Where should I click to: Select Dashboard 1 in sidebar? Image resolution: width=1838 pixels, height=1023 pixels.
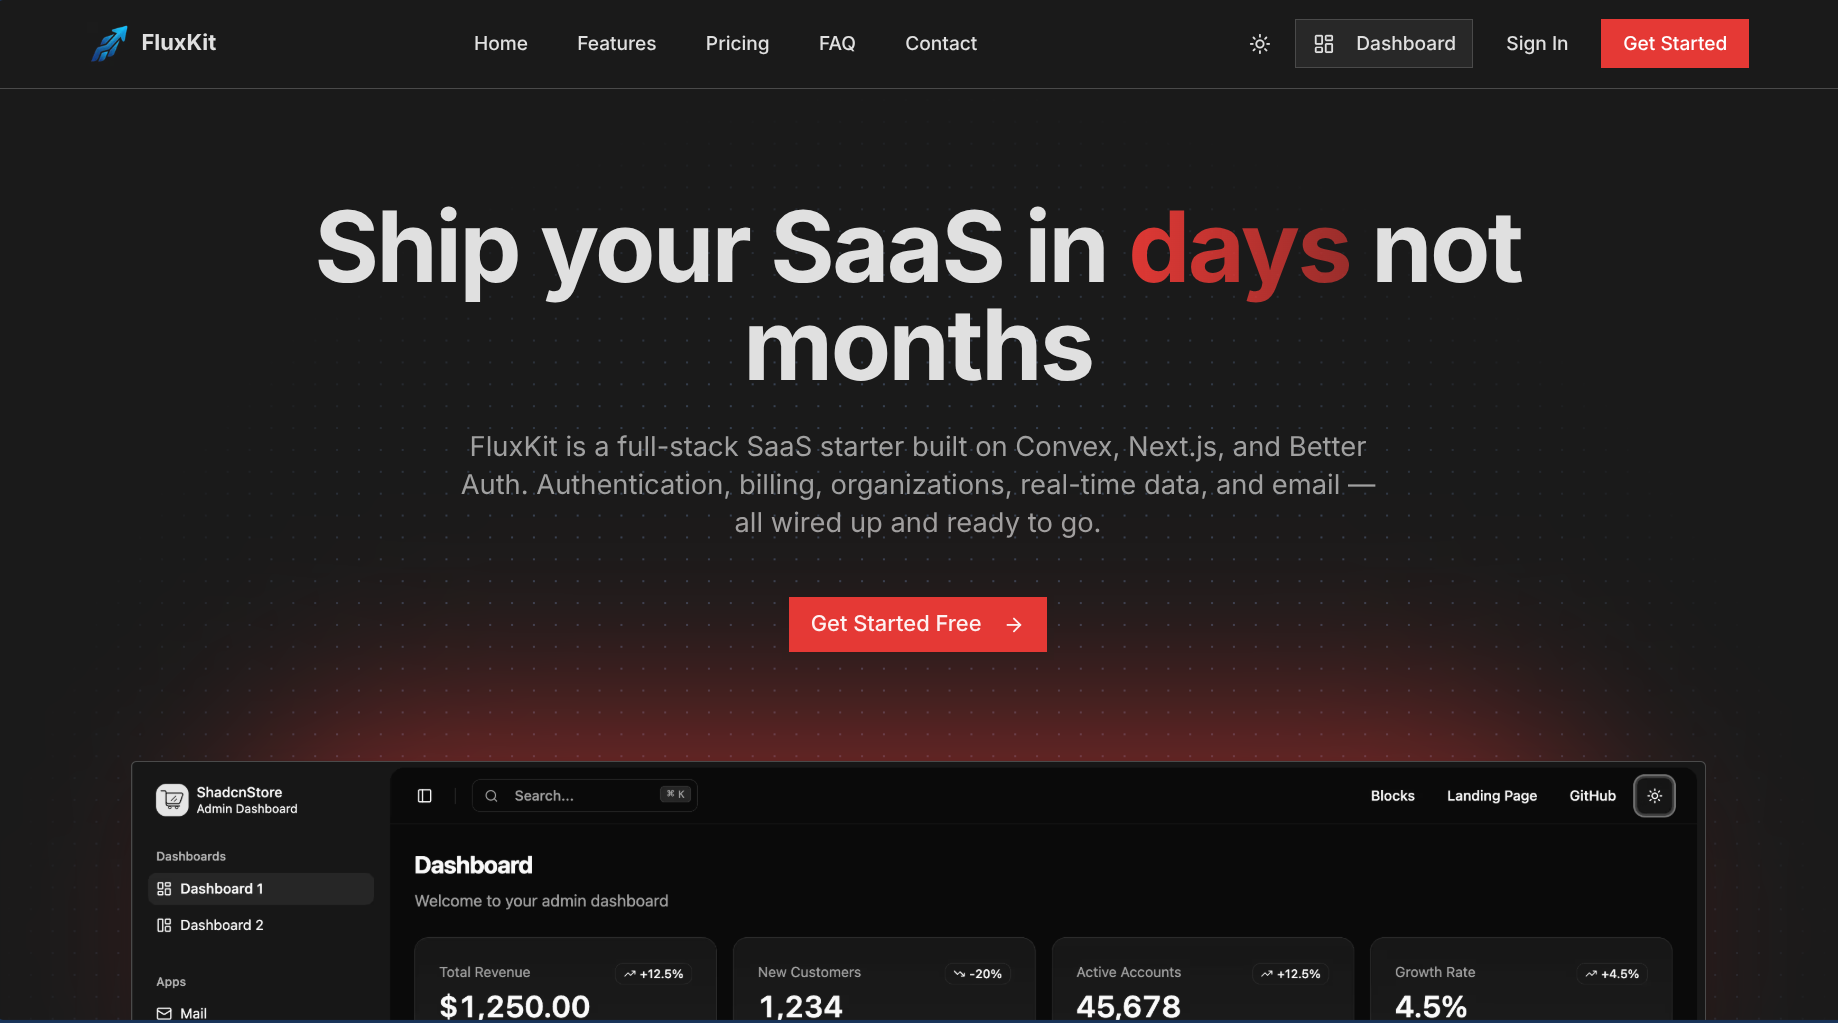[x=261, y=889]
